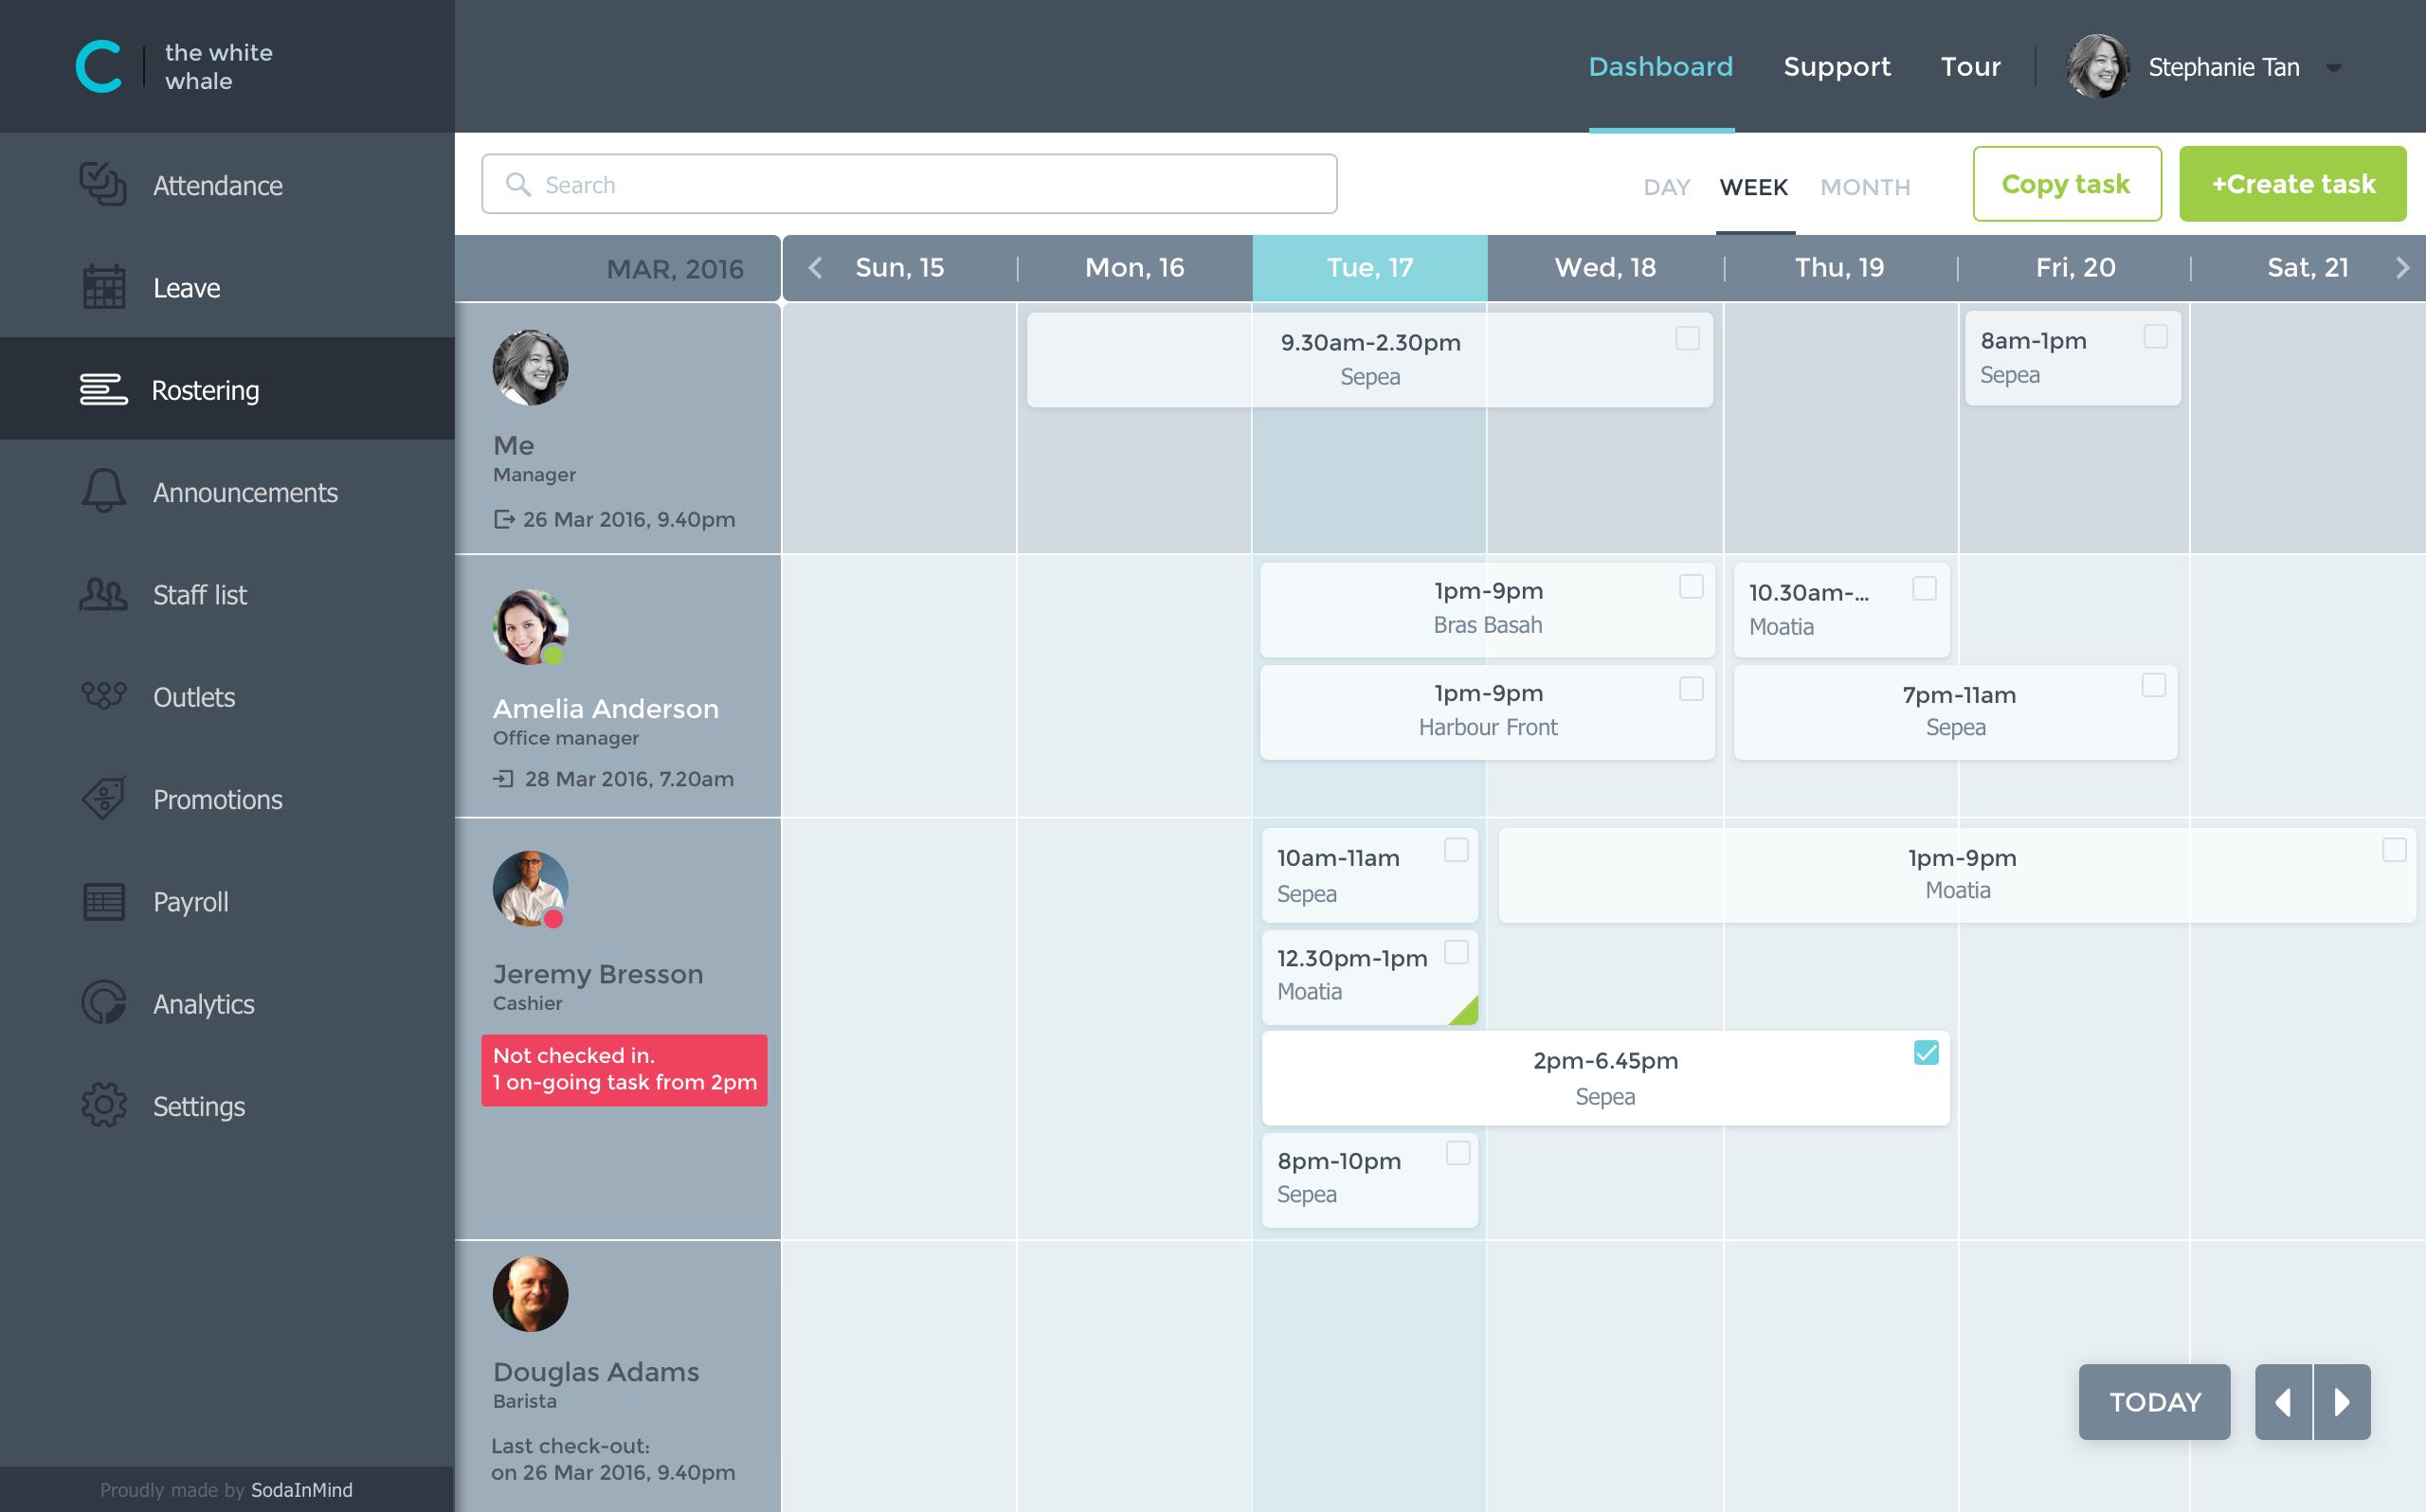Go to Staff list icon

point(103,595)
